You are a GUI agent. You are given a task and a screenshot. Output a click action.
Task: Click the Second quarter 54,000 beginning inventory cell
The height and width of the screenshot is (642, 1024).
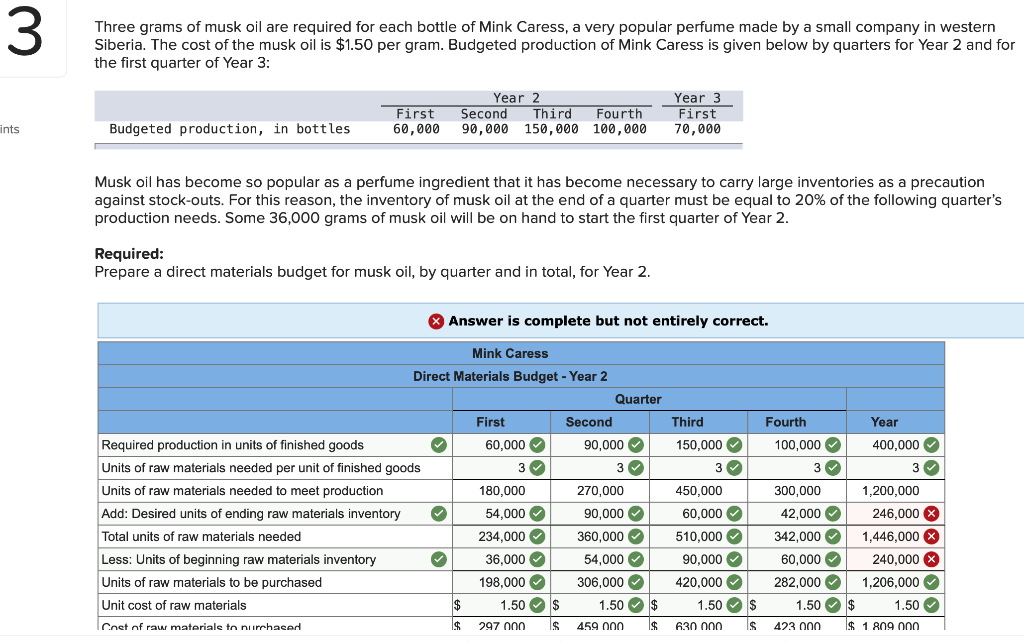click(600, 559)
